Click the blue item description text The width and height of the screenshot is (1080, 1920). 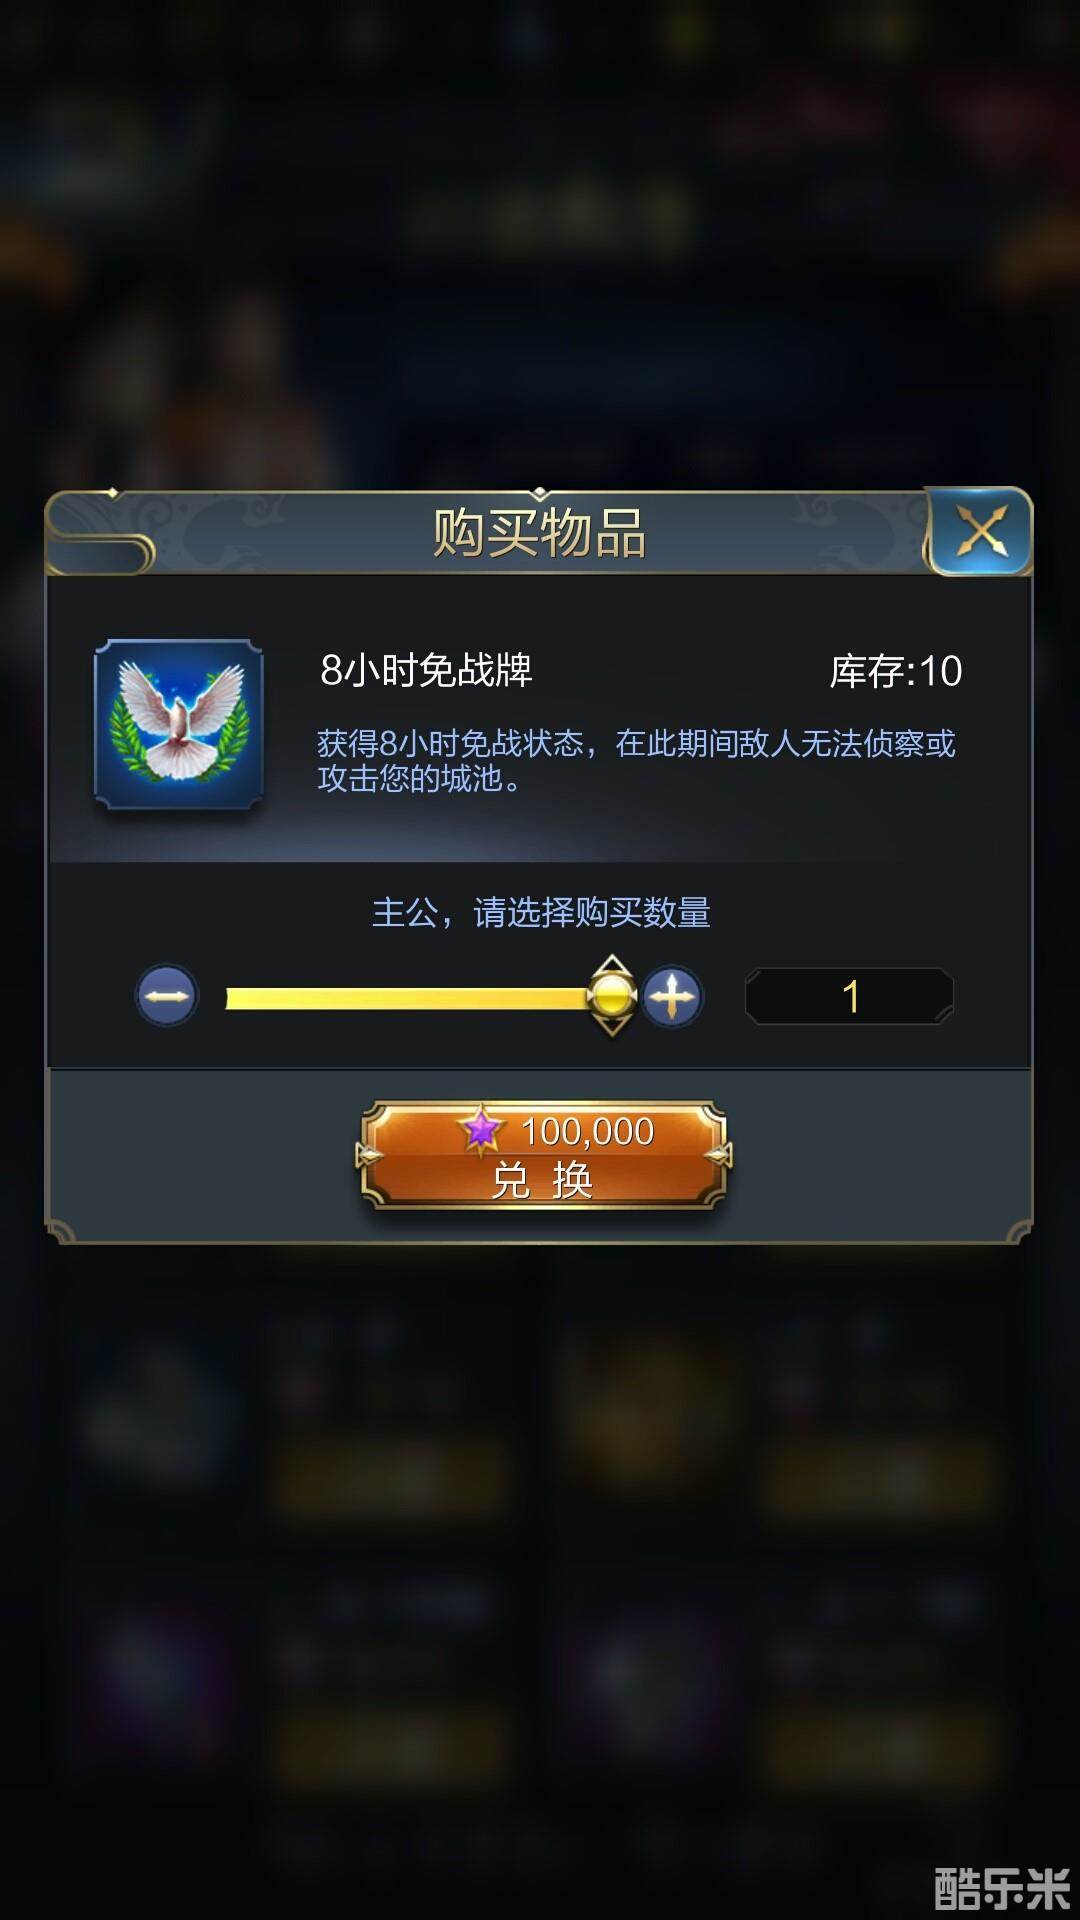[x=636, y=760]
